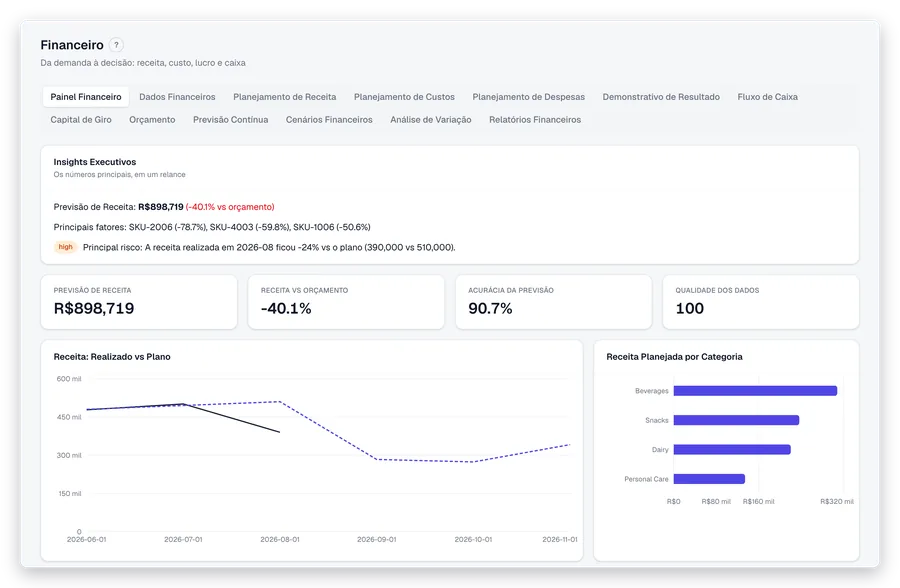
Task: Click the 600 mil y-axis label
Action: click(69, 379)
